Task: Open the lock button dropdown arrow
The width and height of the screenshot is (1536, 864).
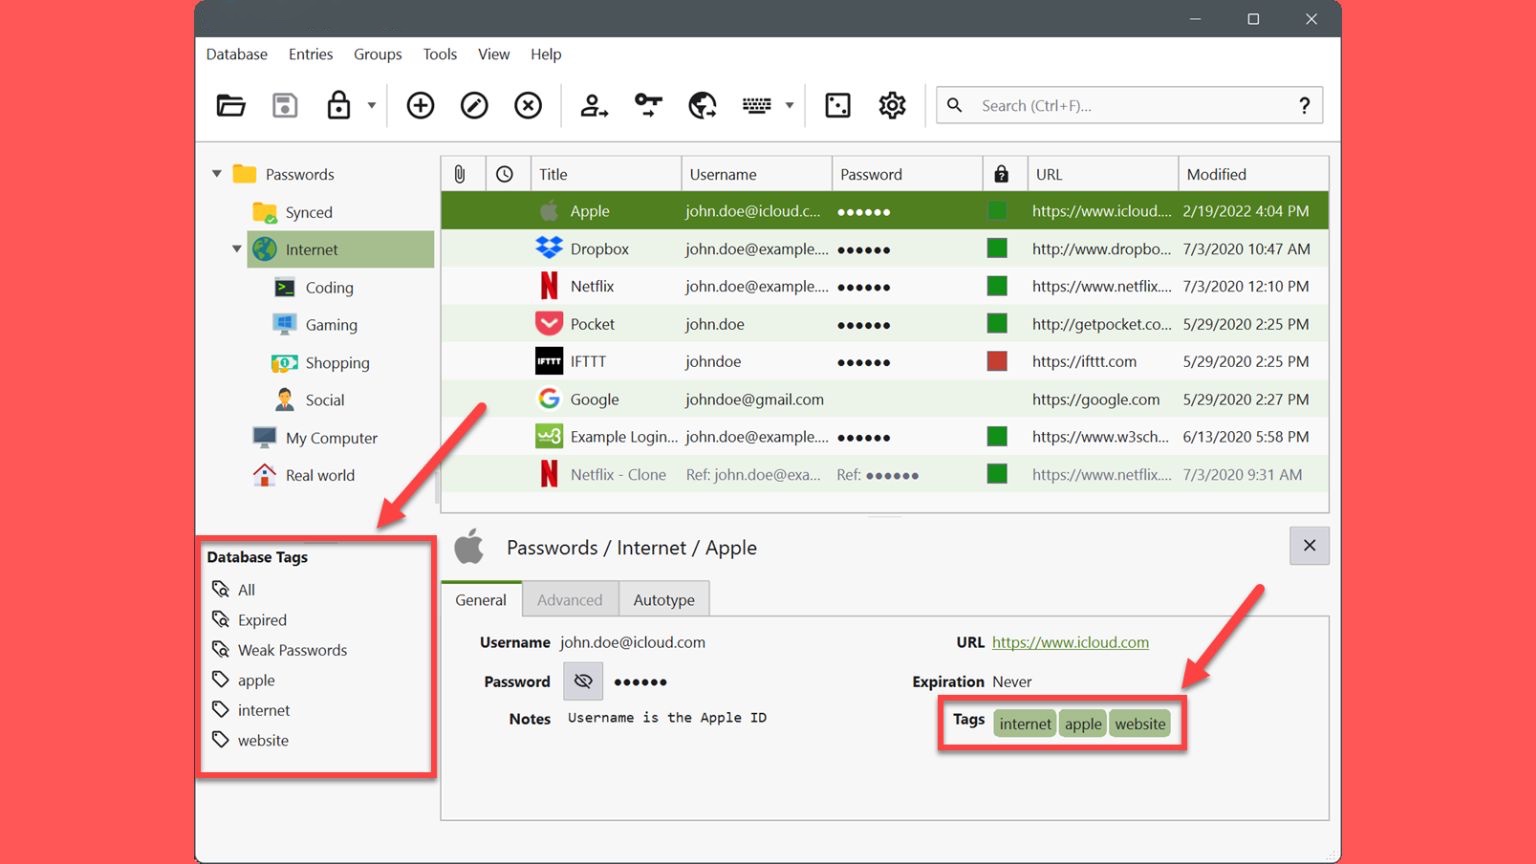Action: point(371,105)
